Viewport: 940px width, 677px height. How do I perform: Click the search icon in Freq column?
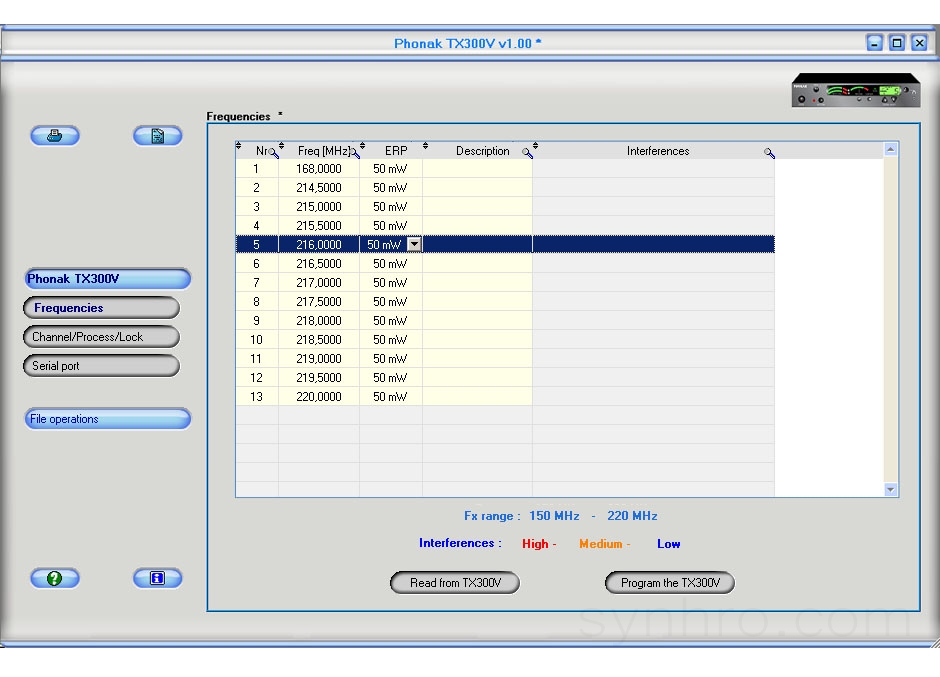(x=355, y=153)
